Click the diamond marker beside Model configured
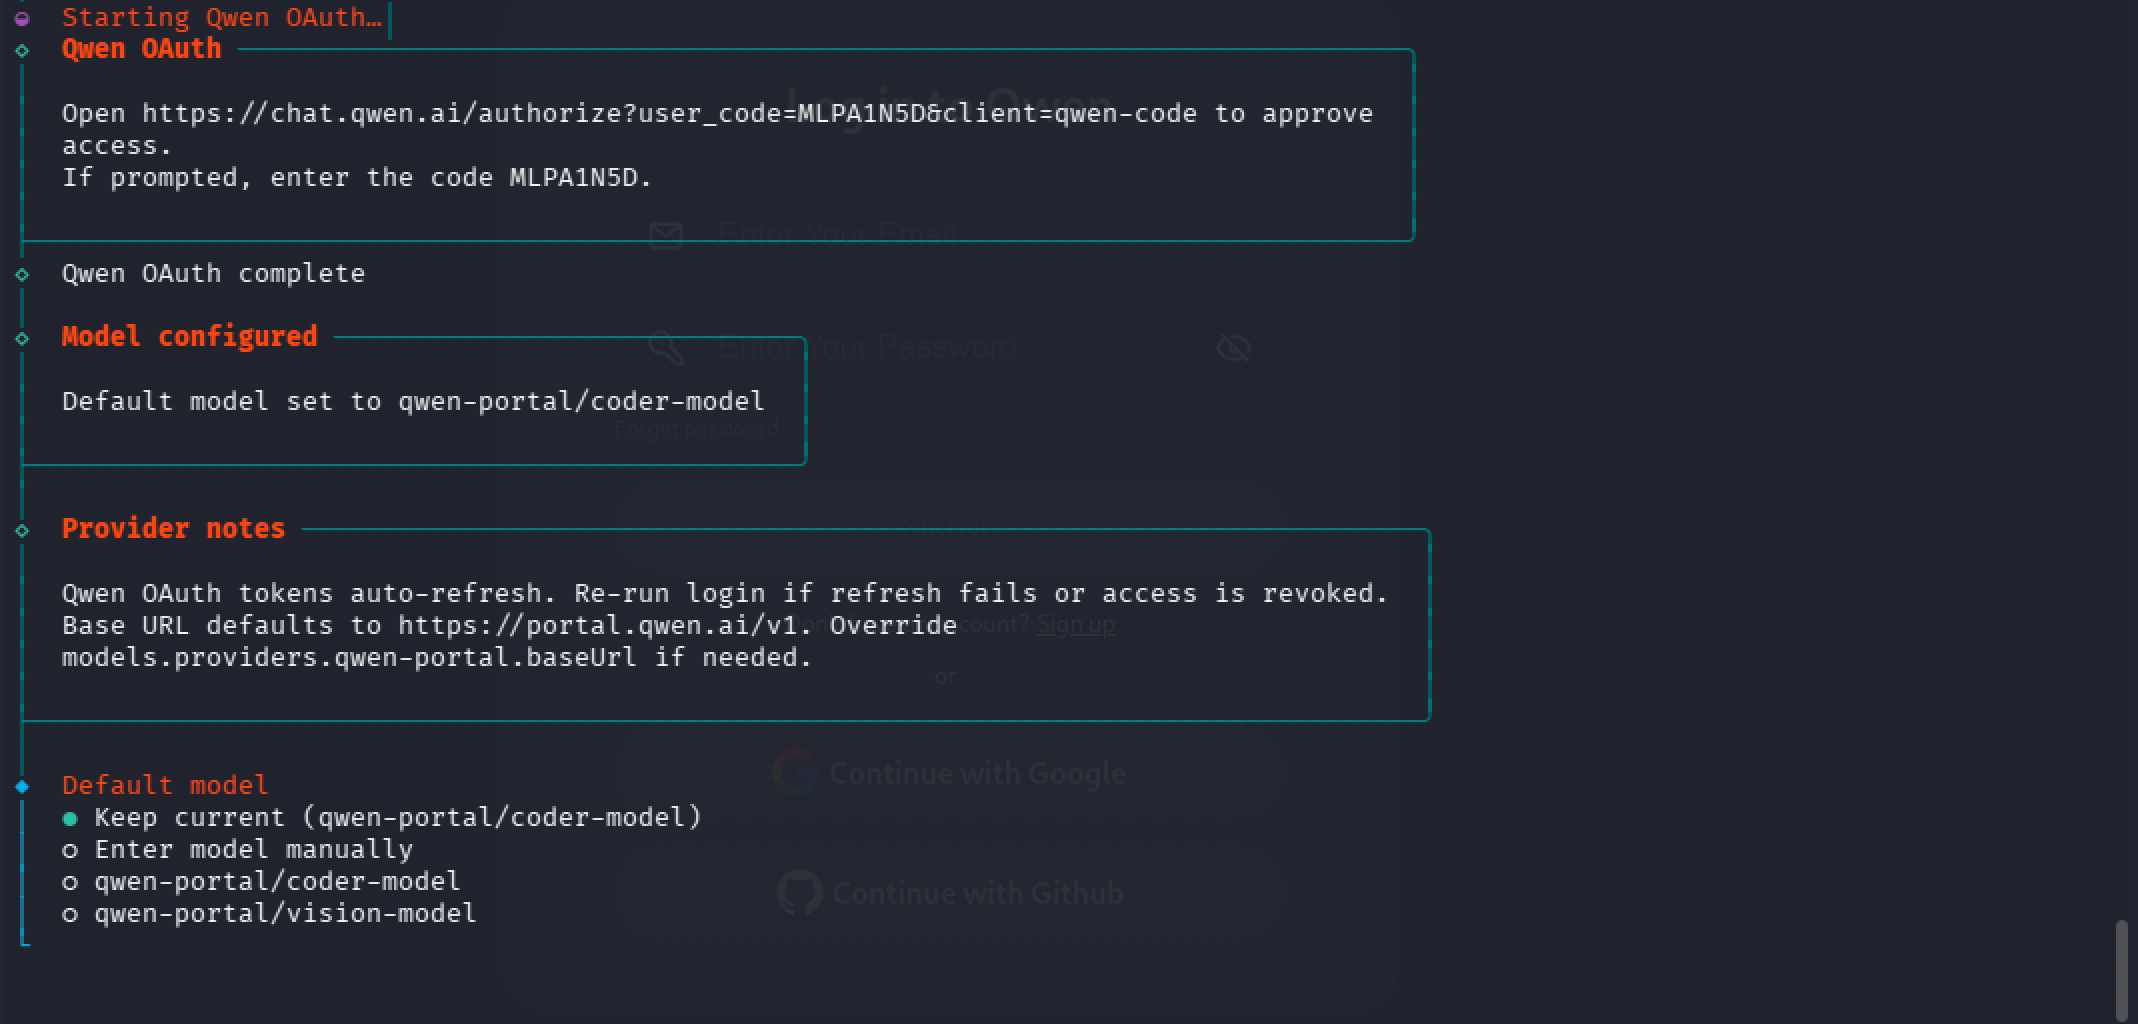This screenshot has height=1024, width=2138. pos(22,338)
